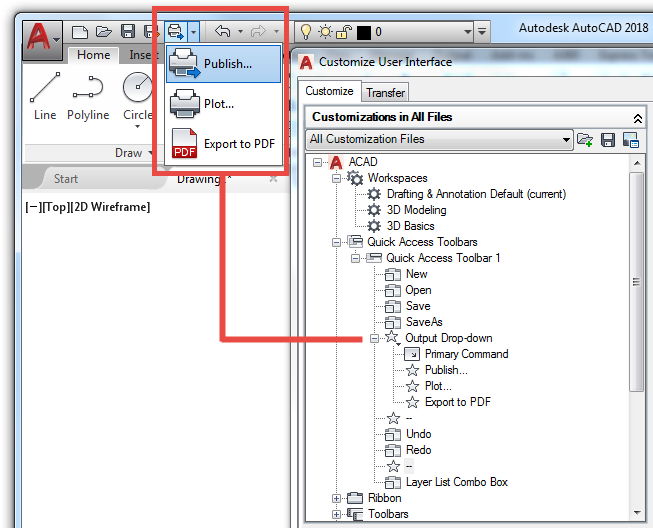Select Layer List Combo Box tree item
The width and height of the screenshot is (653, 528).
click(457, 482)
